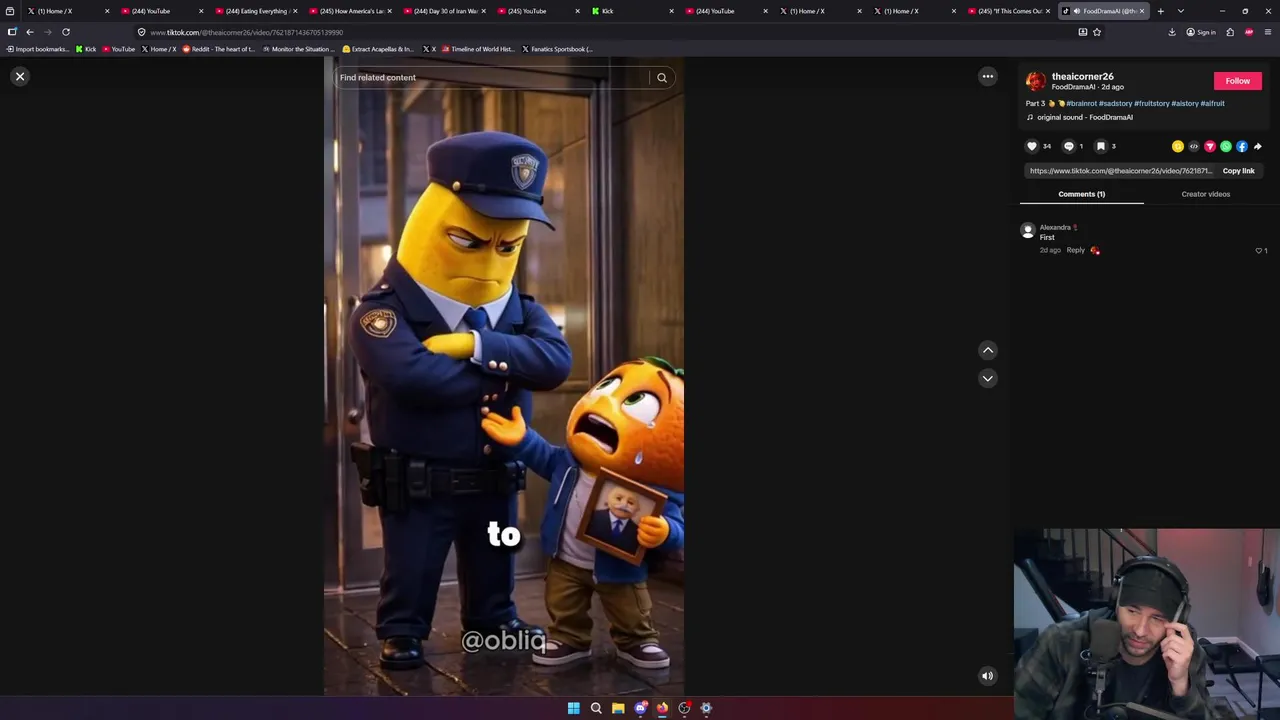Open the list all tabs dropdown
This screenshot has height=720, width=1280.
(1181, 11)
